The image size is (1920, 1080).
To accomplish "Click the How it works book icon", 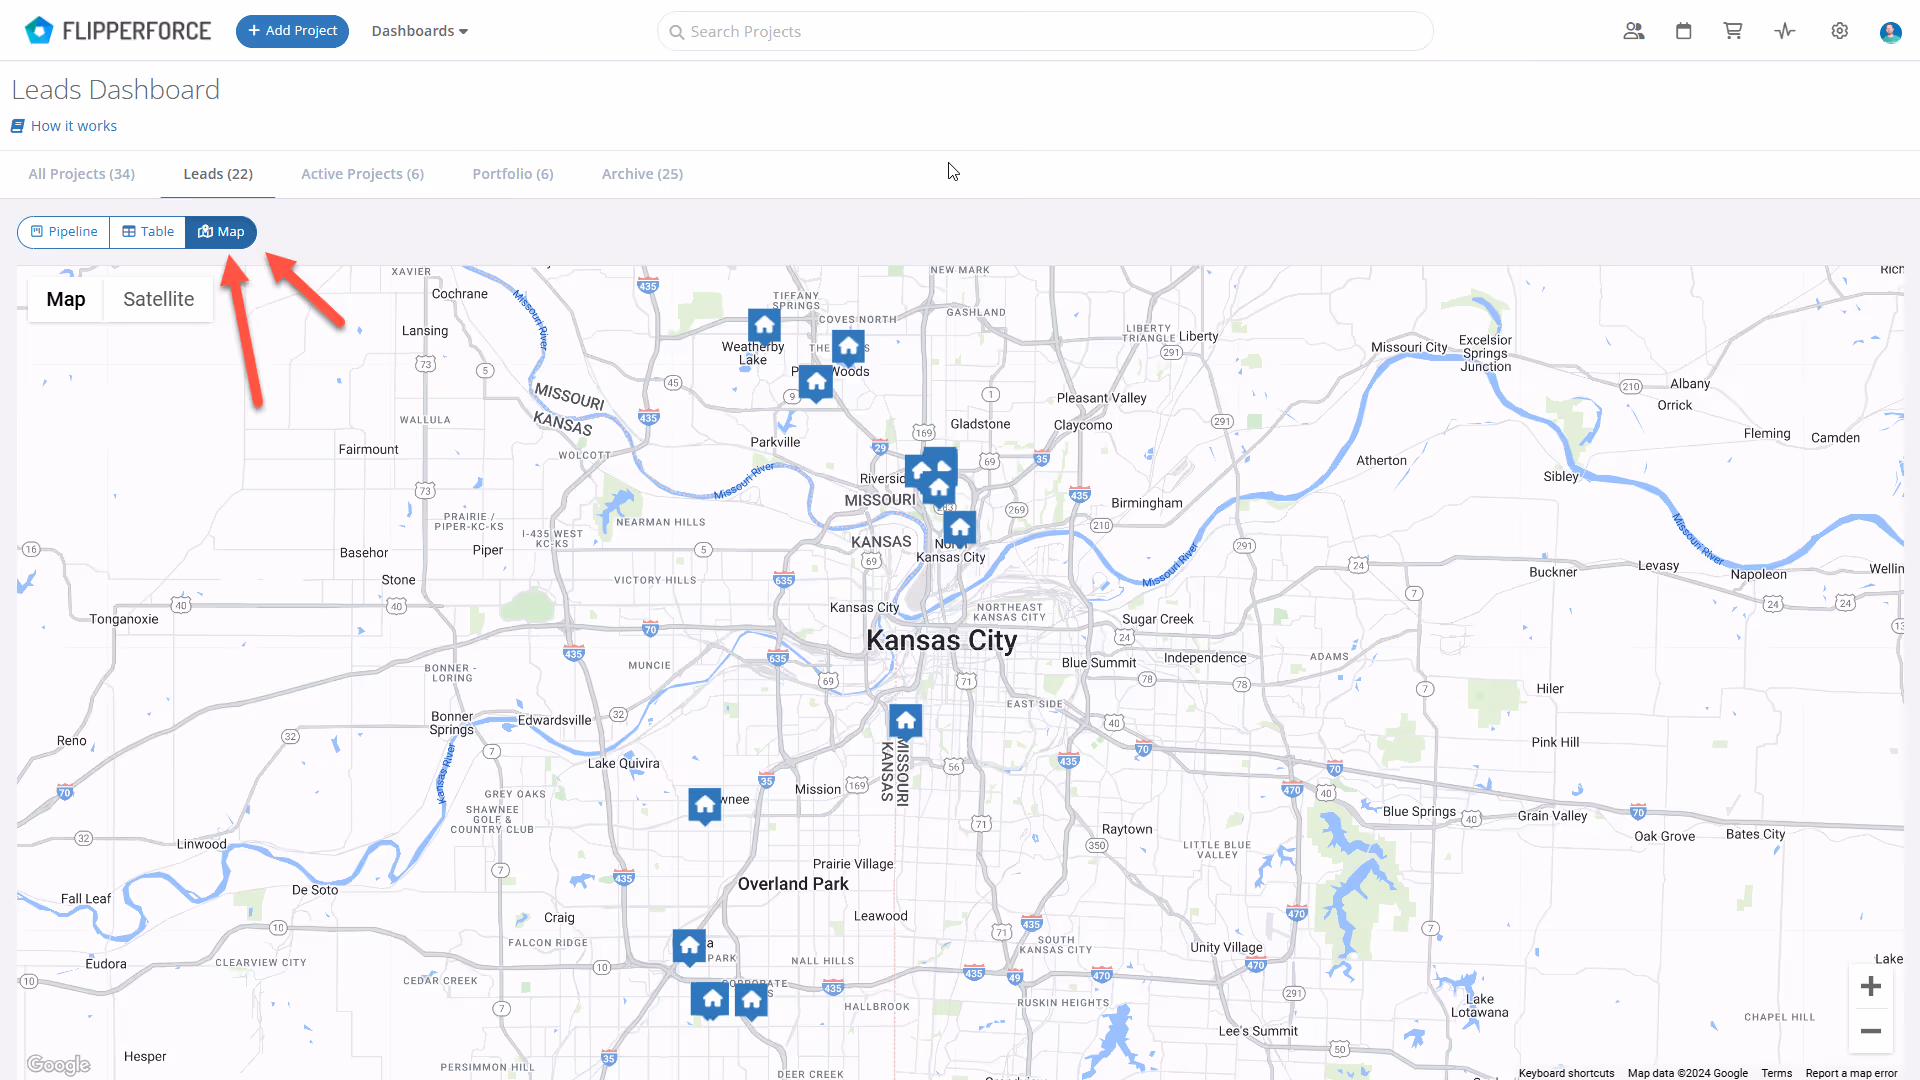I will (x=17, y=126).
